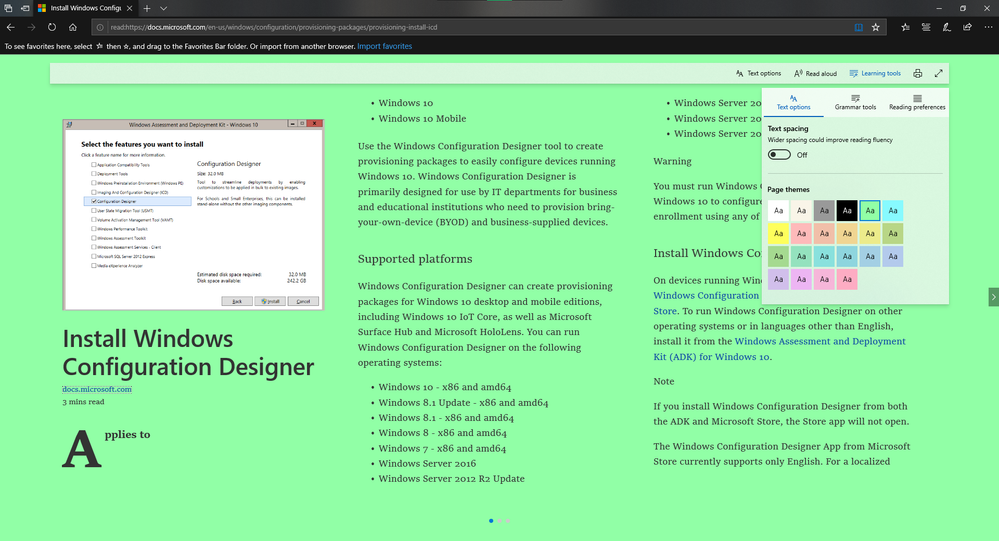Open tabs you've set aside
The height and width of the screenshot is (541, 999).
coord(8,8)
